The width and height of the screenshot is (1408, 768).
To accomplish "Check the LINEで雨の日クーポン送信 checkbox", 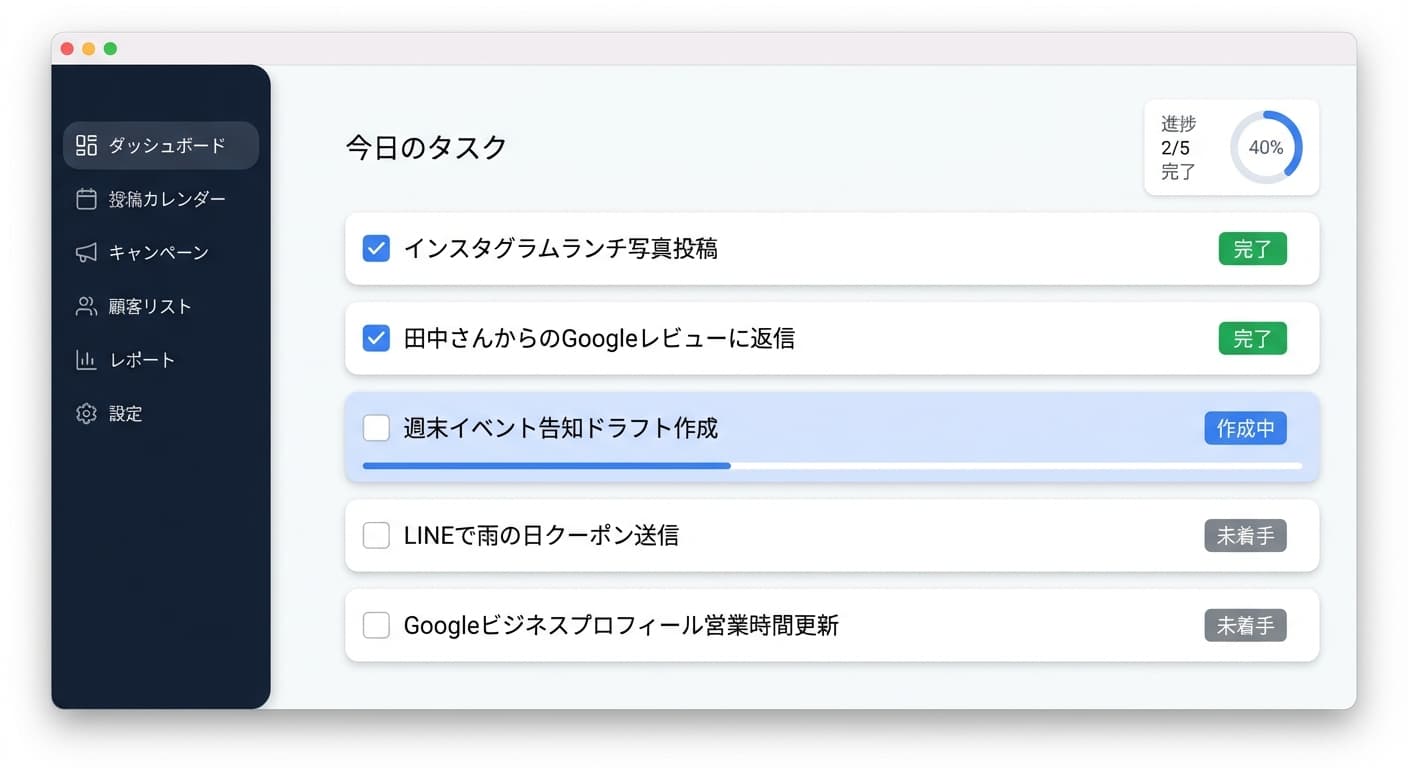I will pyautogui.click(x=376, y=535).
